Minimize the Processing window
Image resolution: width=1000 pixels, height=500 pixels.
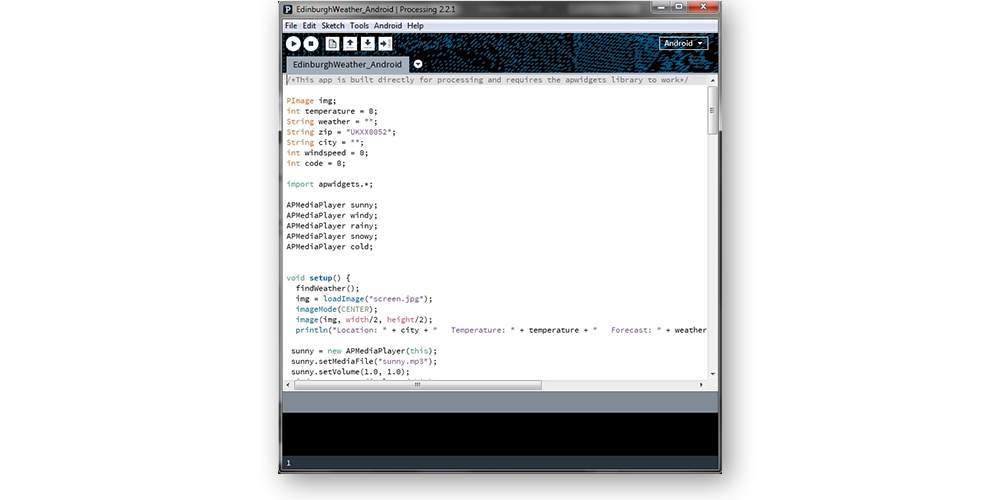(661, 6)
